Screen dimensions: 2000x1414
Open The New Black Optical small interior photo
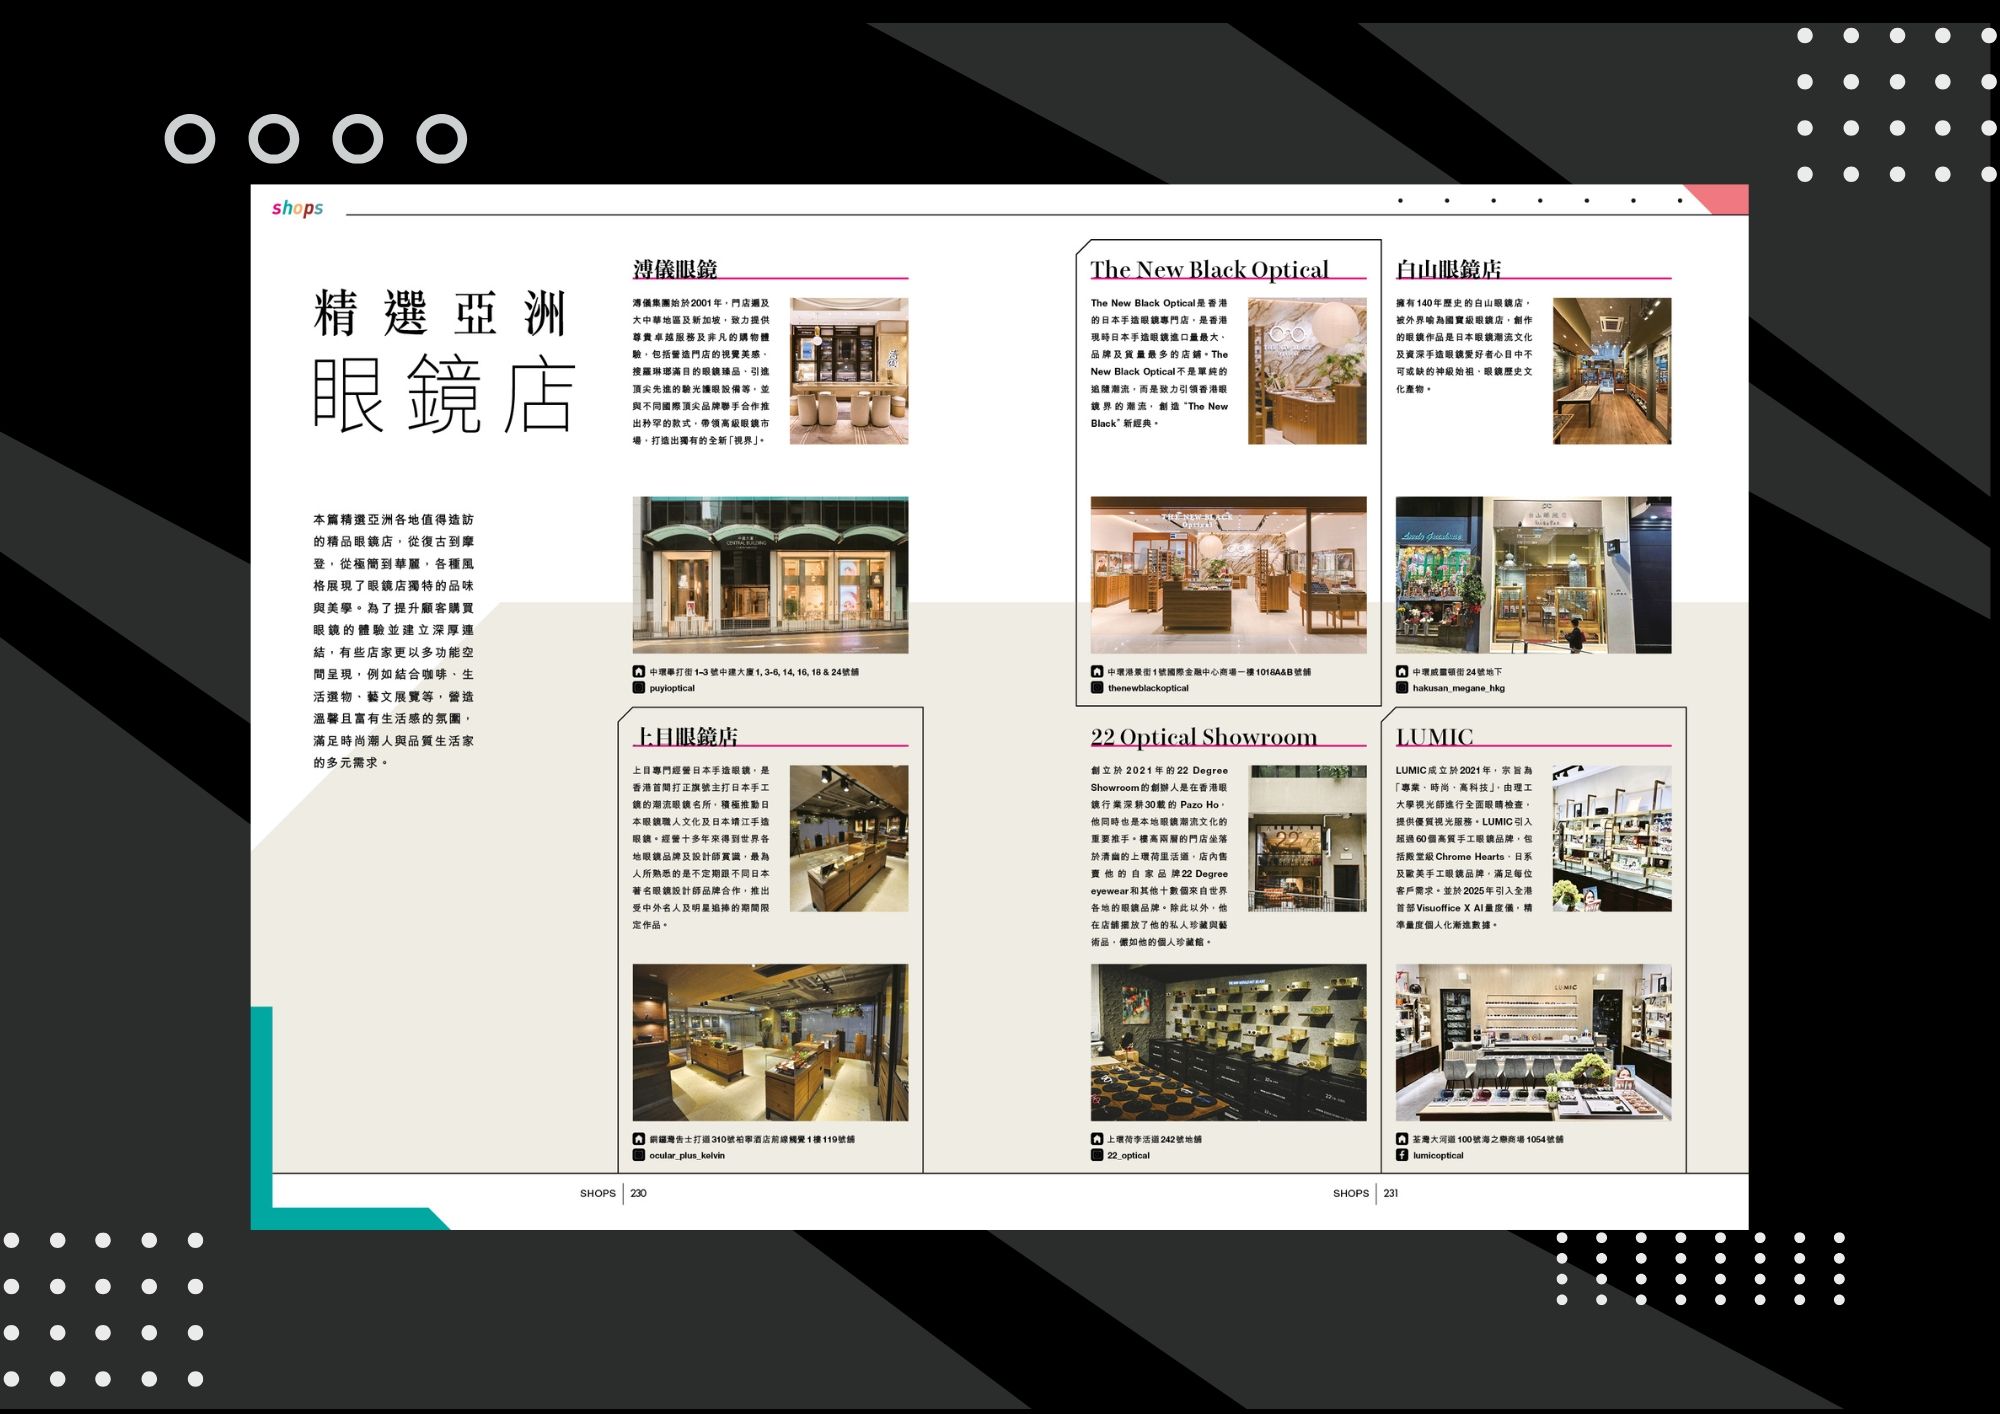click(x=1307, y=371)
